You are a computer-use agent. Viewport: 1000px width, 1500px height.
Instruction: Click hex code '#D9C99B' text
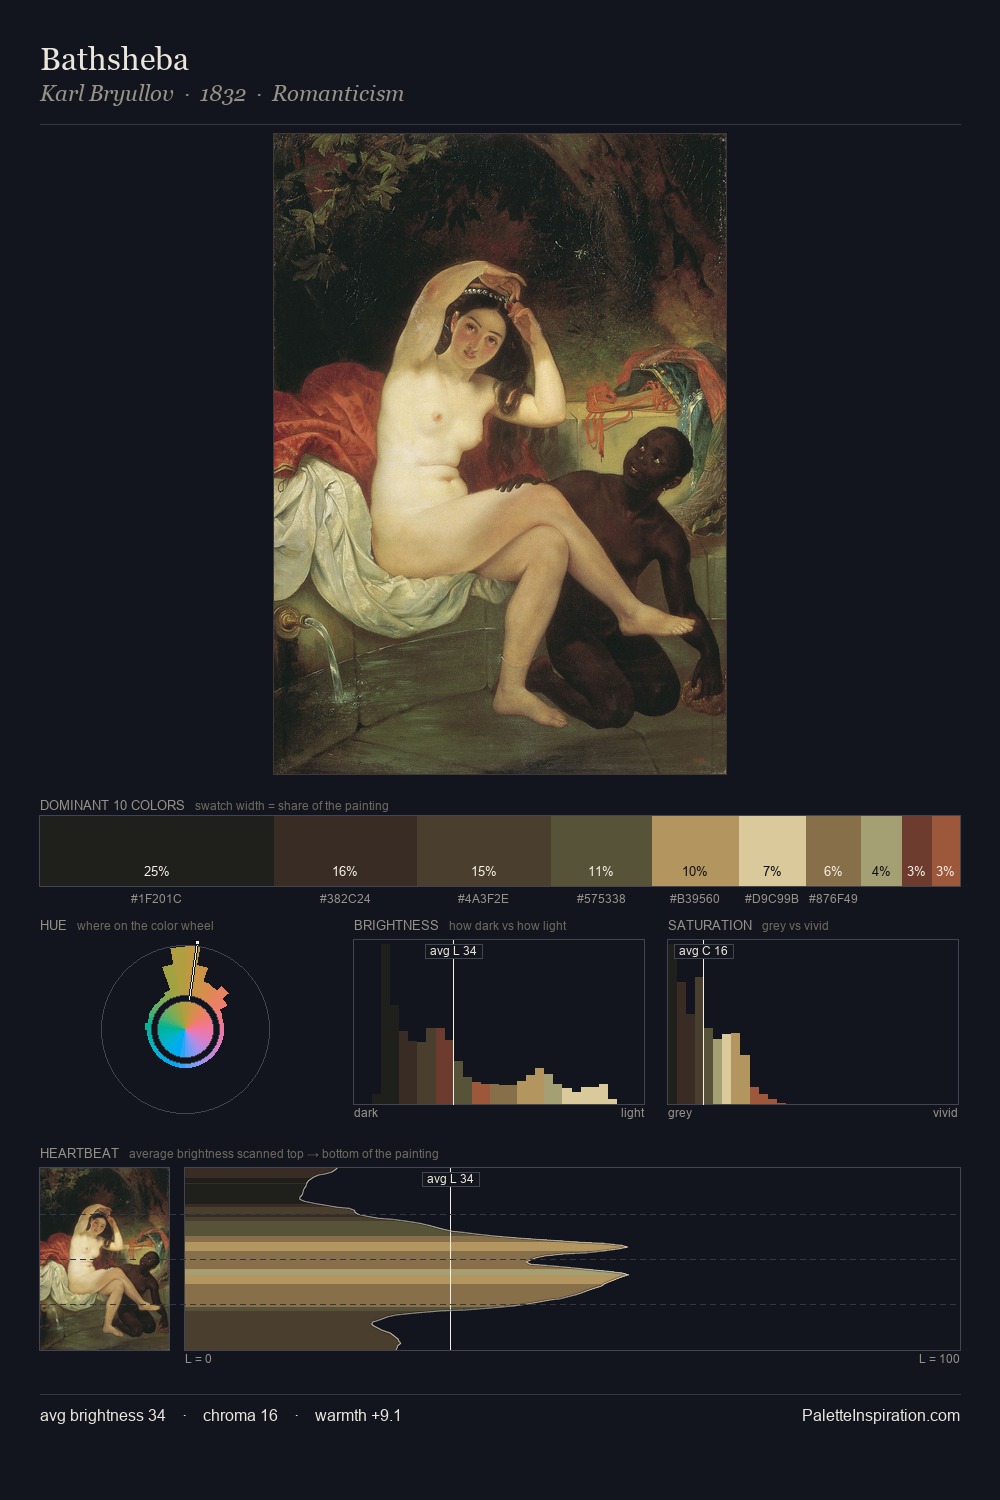coord(772,899)
